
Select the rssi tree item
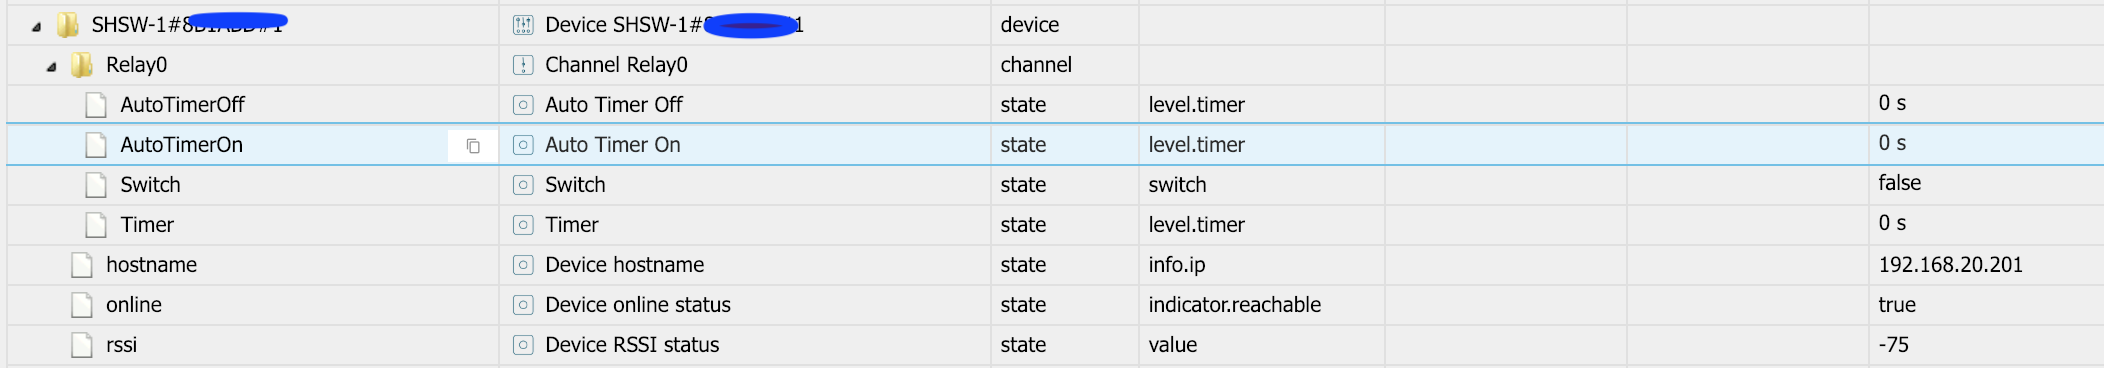click(x=121, y=345)
